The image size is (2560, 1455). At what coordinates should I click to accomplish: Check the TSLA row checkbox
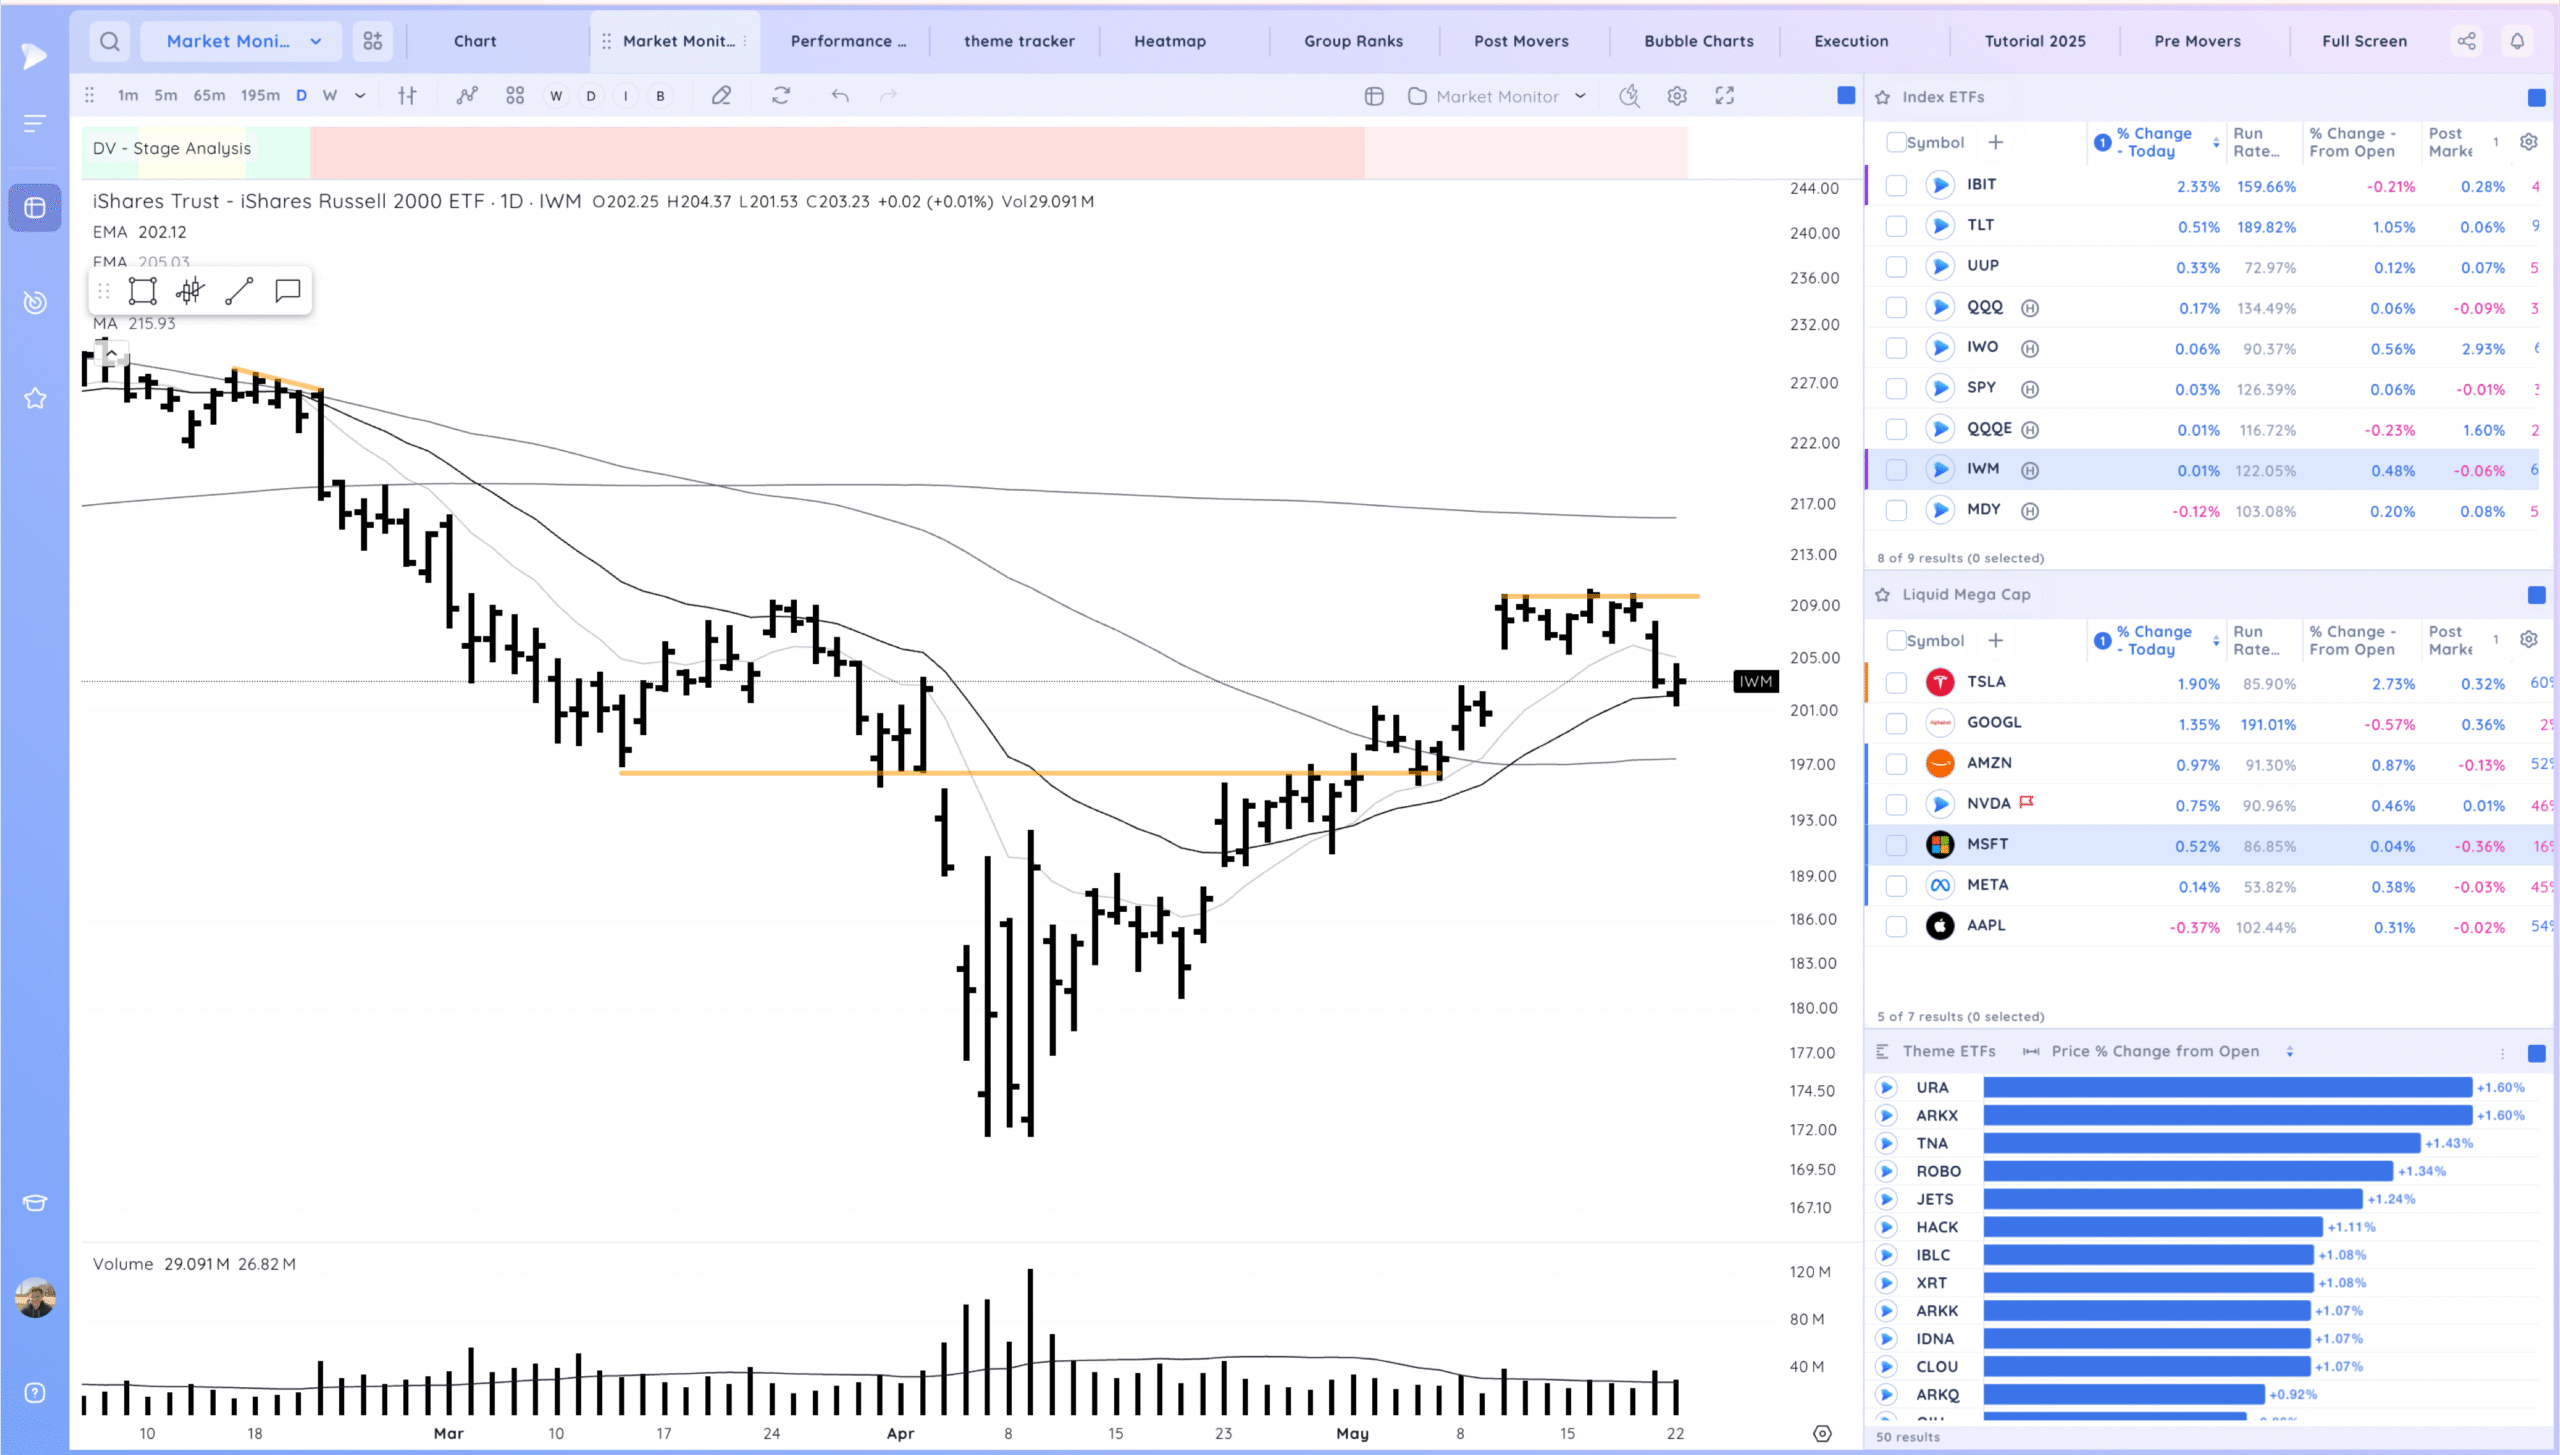(x=1896, y=683)
